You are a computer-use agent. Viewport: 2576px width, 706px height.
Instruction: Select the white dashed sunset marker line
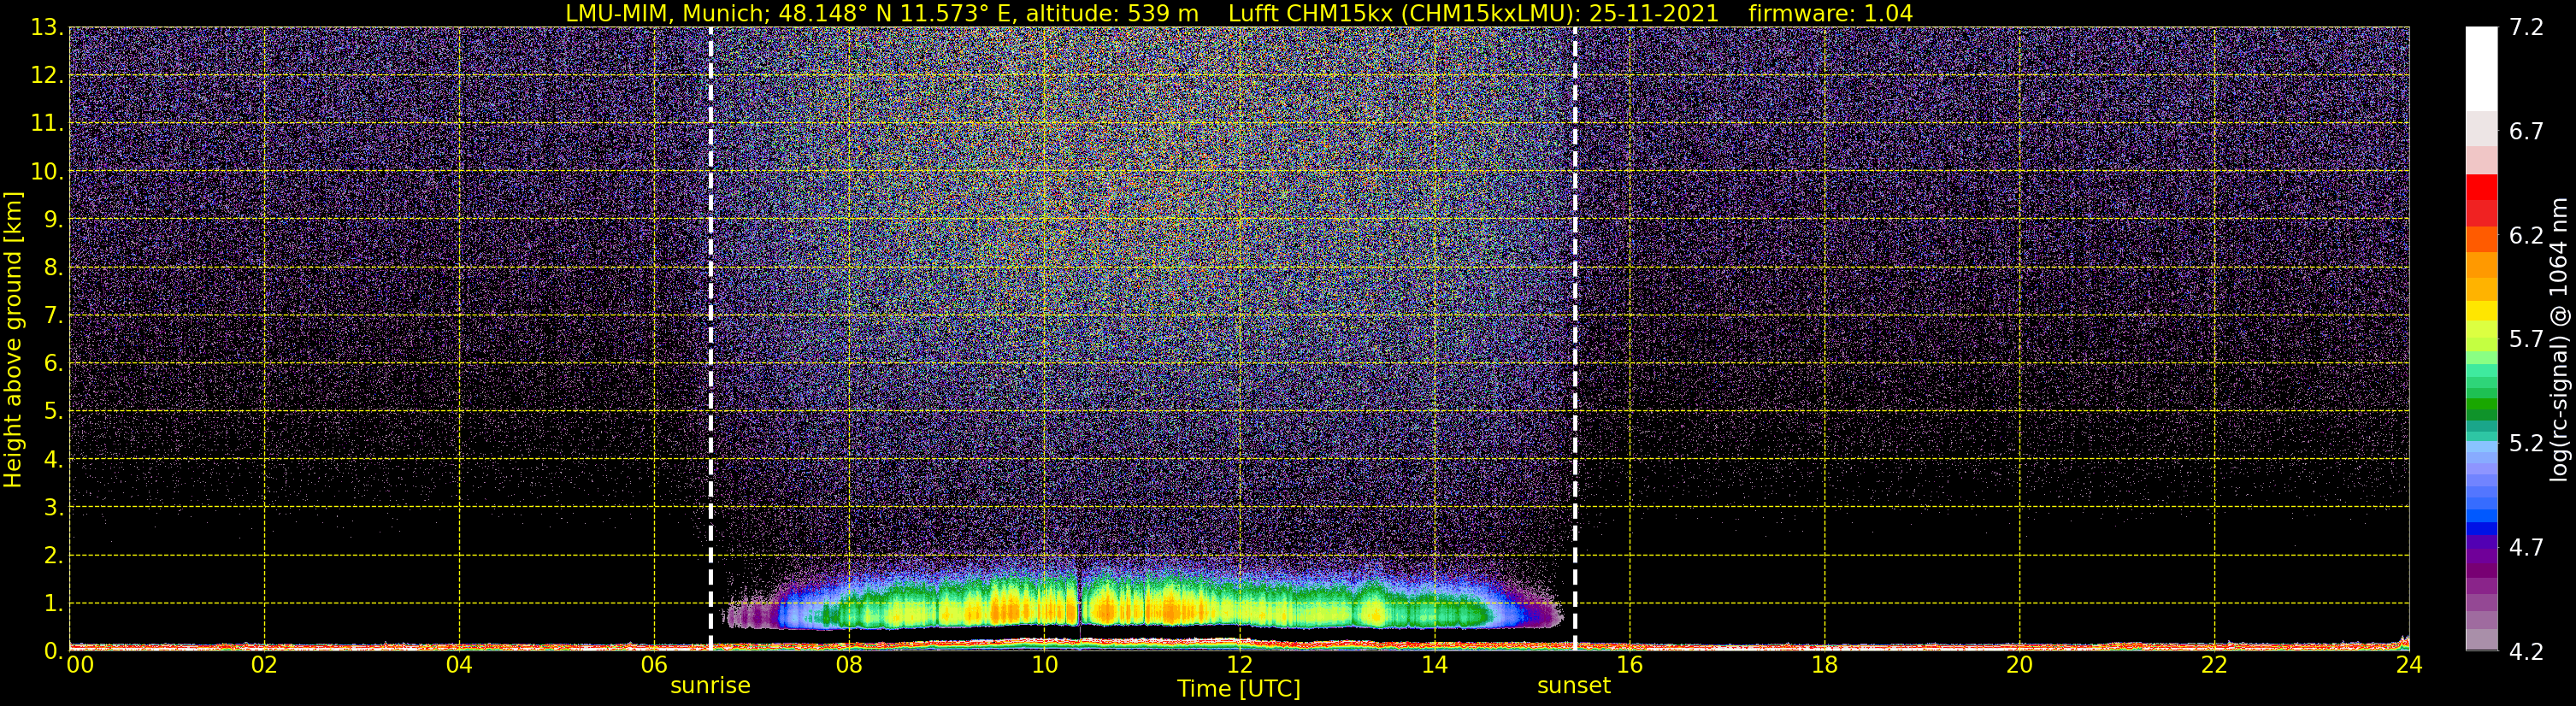pos(1575,338)
